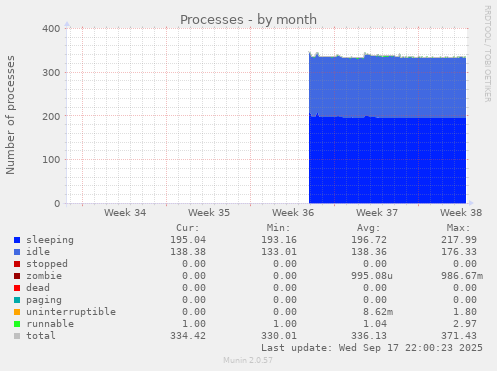Screen dimensions: 497x371
Task: Click idle maximum value 176.33
Action: pyautogui.click(x=459, y=252)
